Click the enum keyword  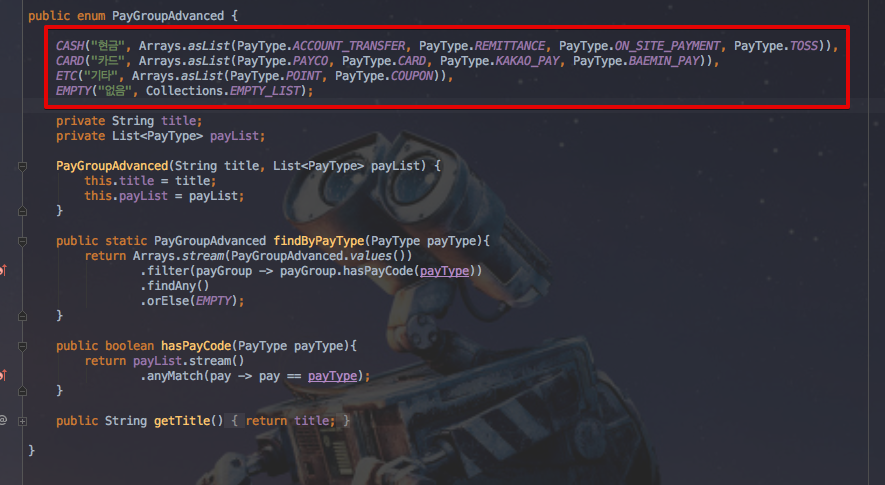91,16
